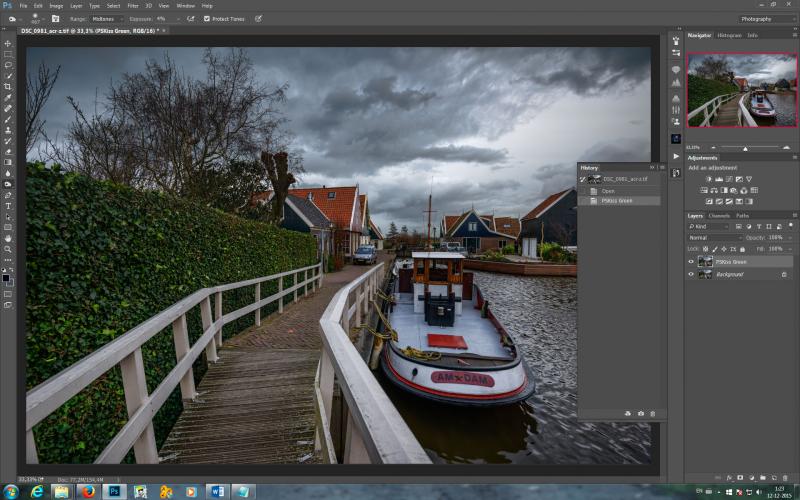Screen dimensions: 800x500
Task: Switch to the Channels tab
Action: (x=719, y=216)
